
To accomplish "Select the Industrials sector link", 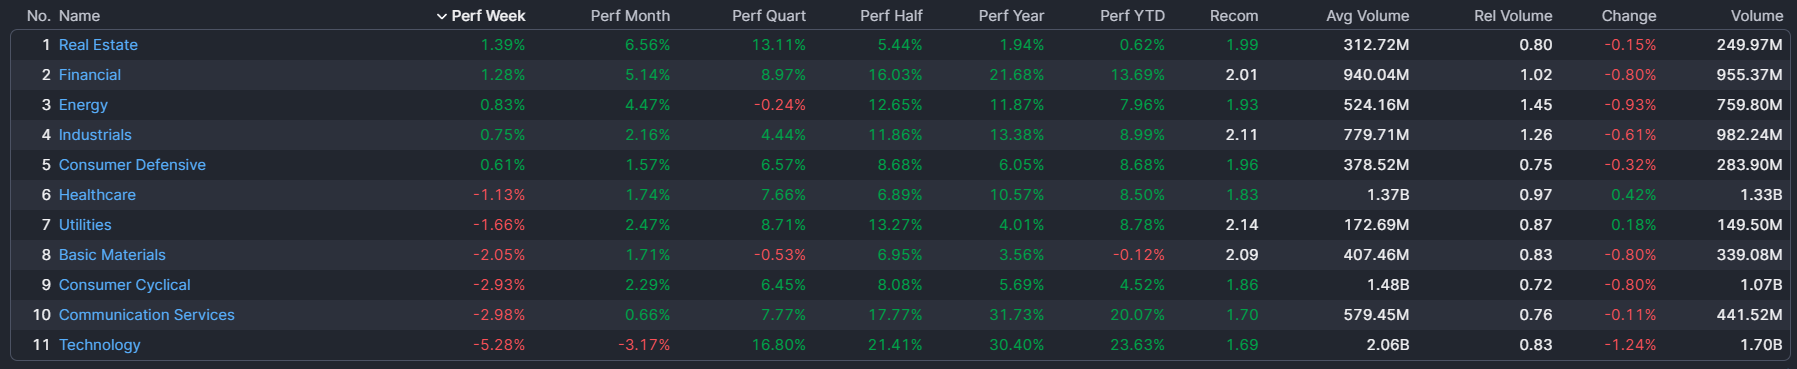I will click(x=95, y=135).
